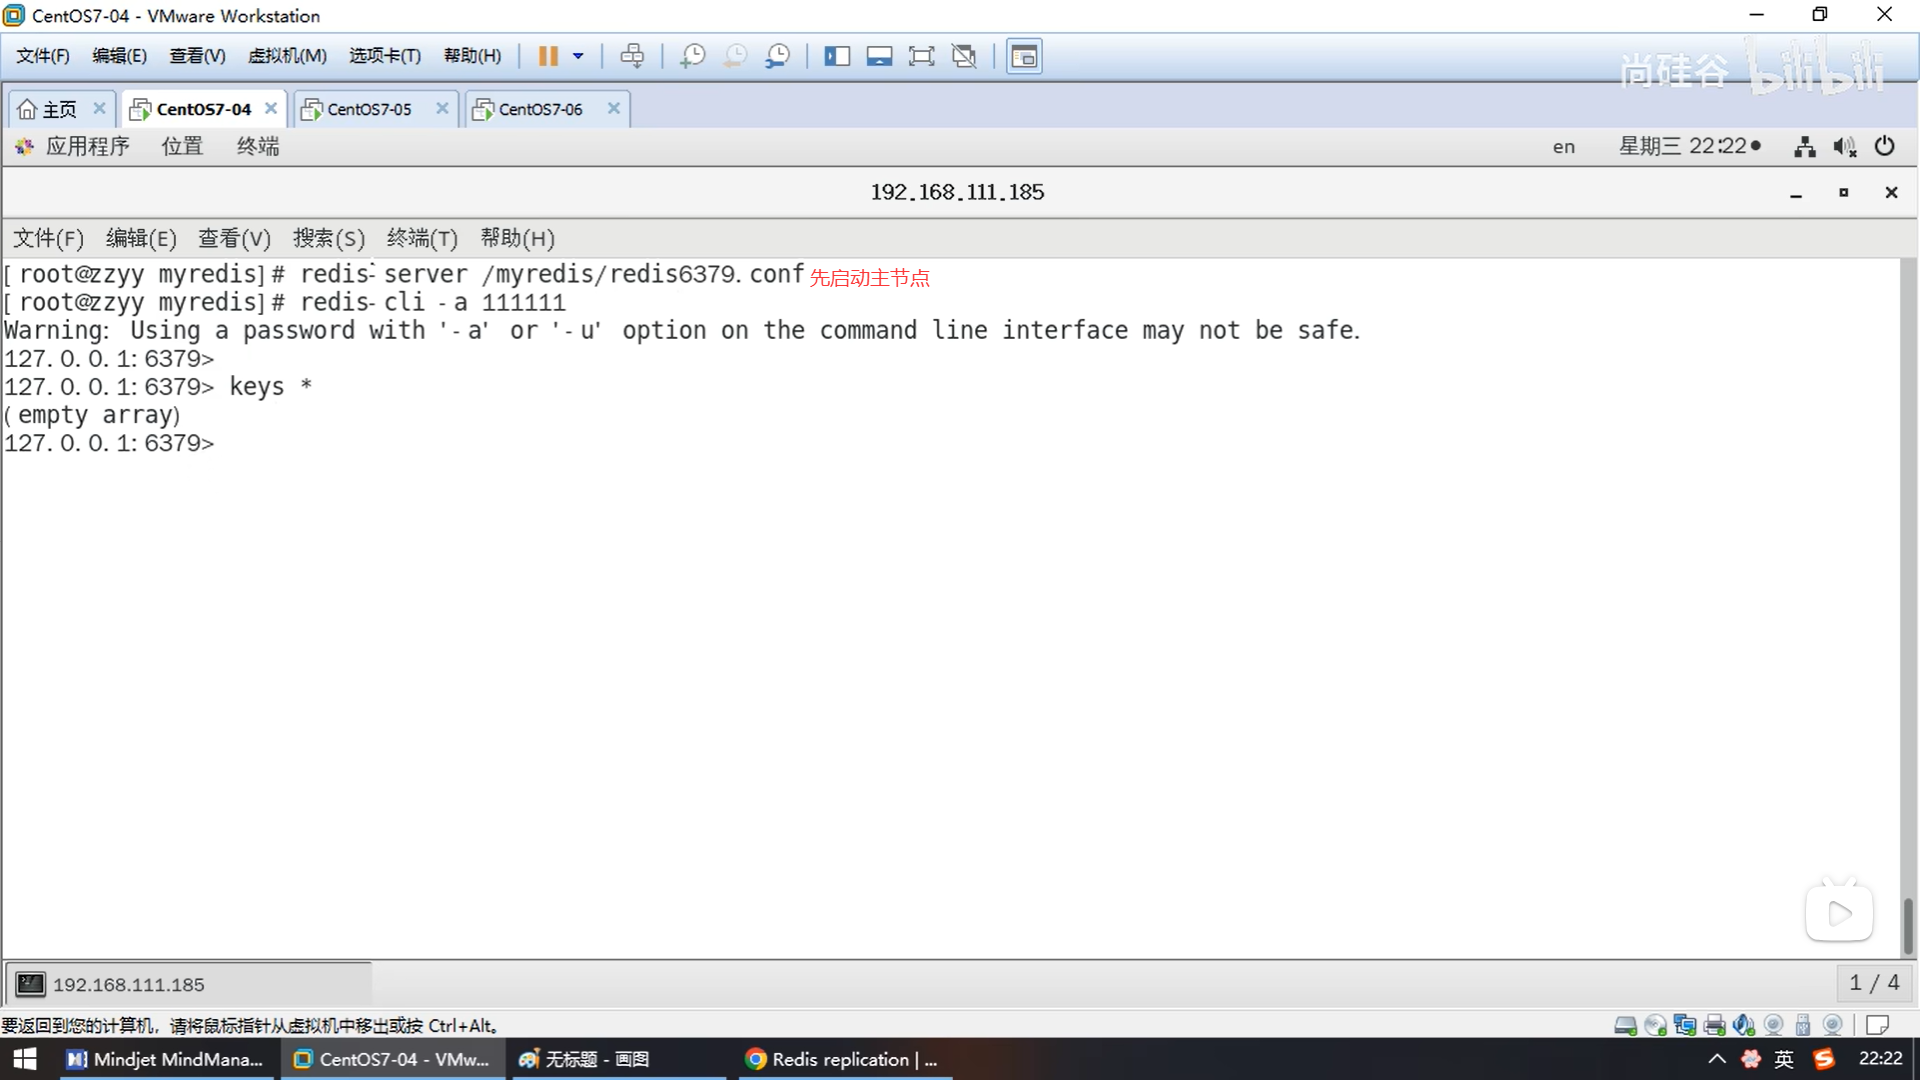Send Ctrl+Alt+Del to the virtual machine
1920x1080 pixels.
pos(632,56)
